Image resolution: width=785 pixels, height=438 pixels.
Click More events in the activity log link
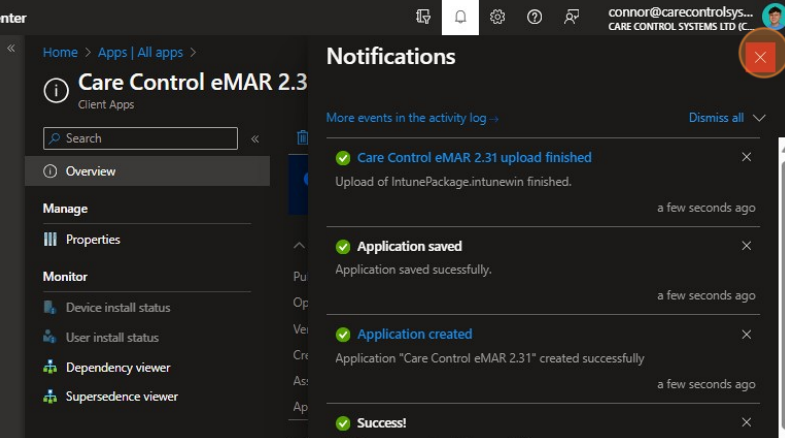(412, 118)
